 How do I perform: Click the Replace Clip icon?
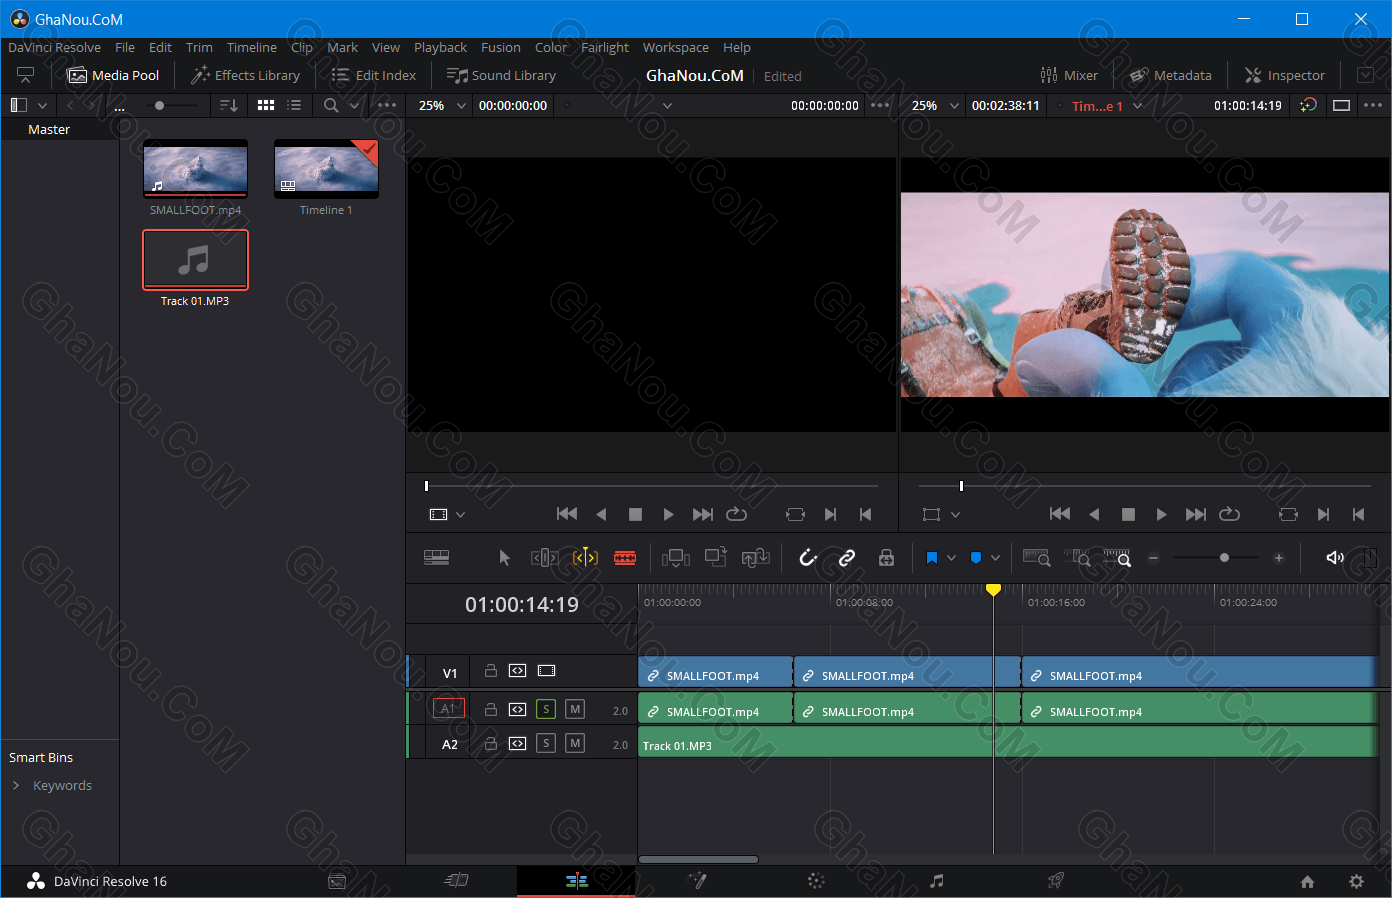click(x=755, y=558)
